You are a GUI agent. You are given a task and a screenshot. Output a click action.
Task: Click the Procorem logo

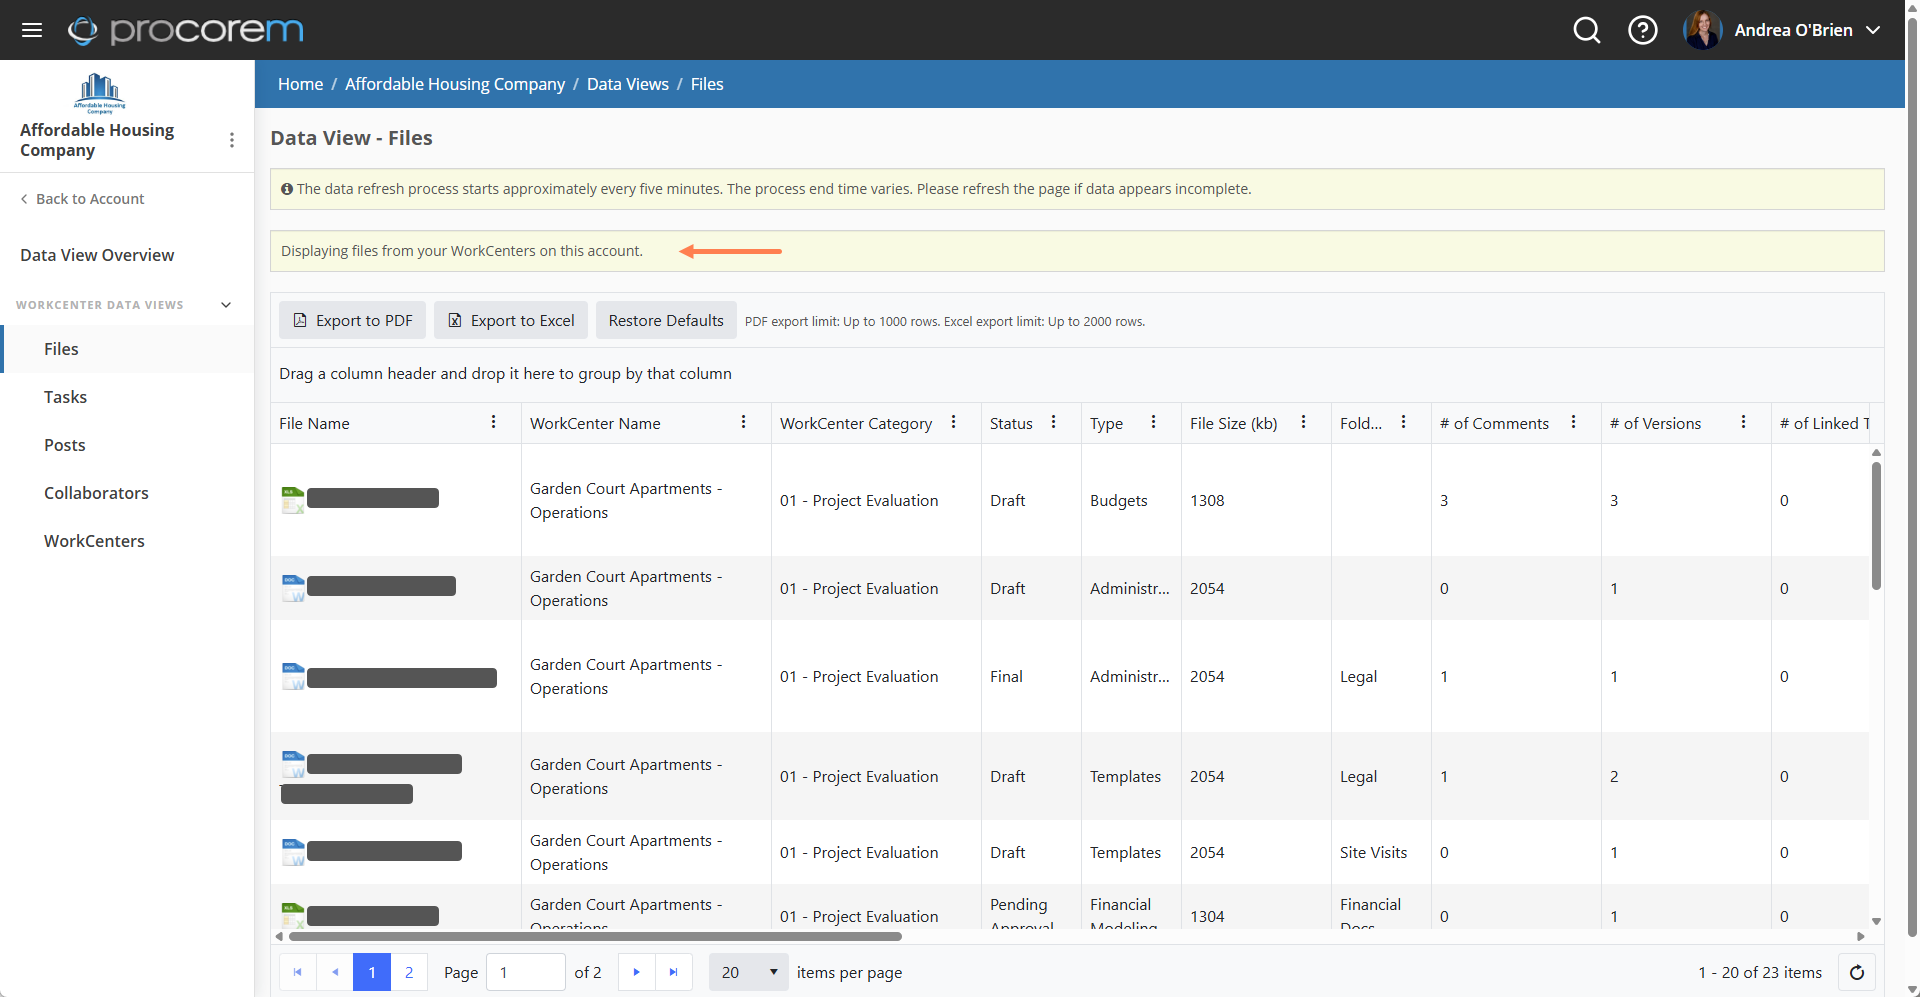186,30
